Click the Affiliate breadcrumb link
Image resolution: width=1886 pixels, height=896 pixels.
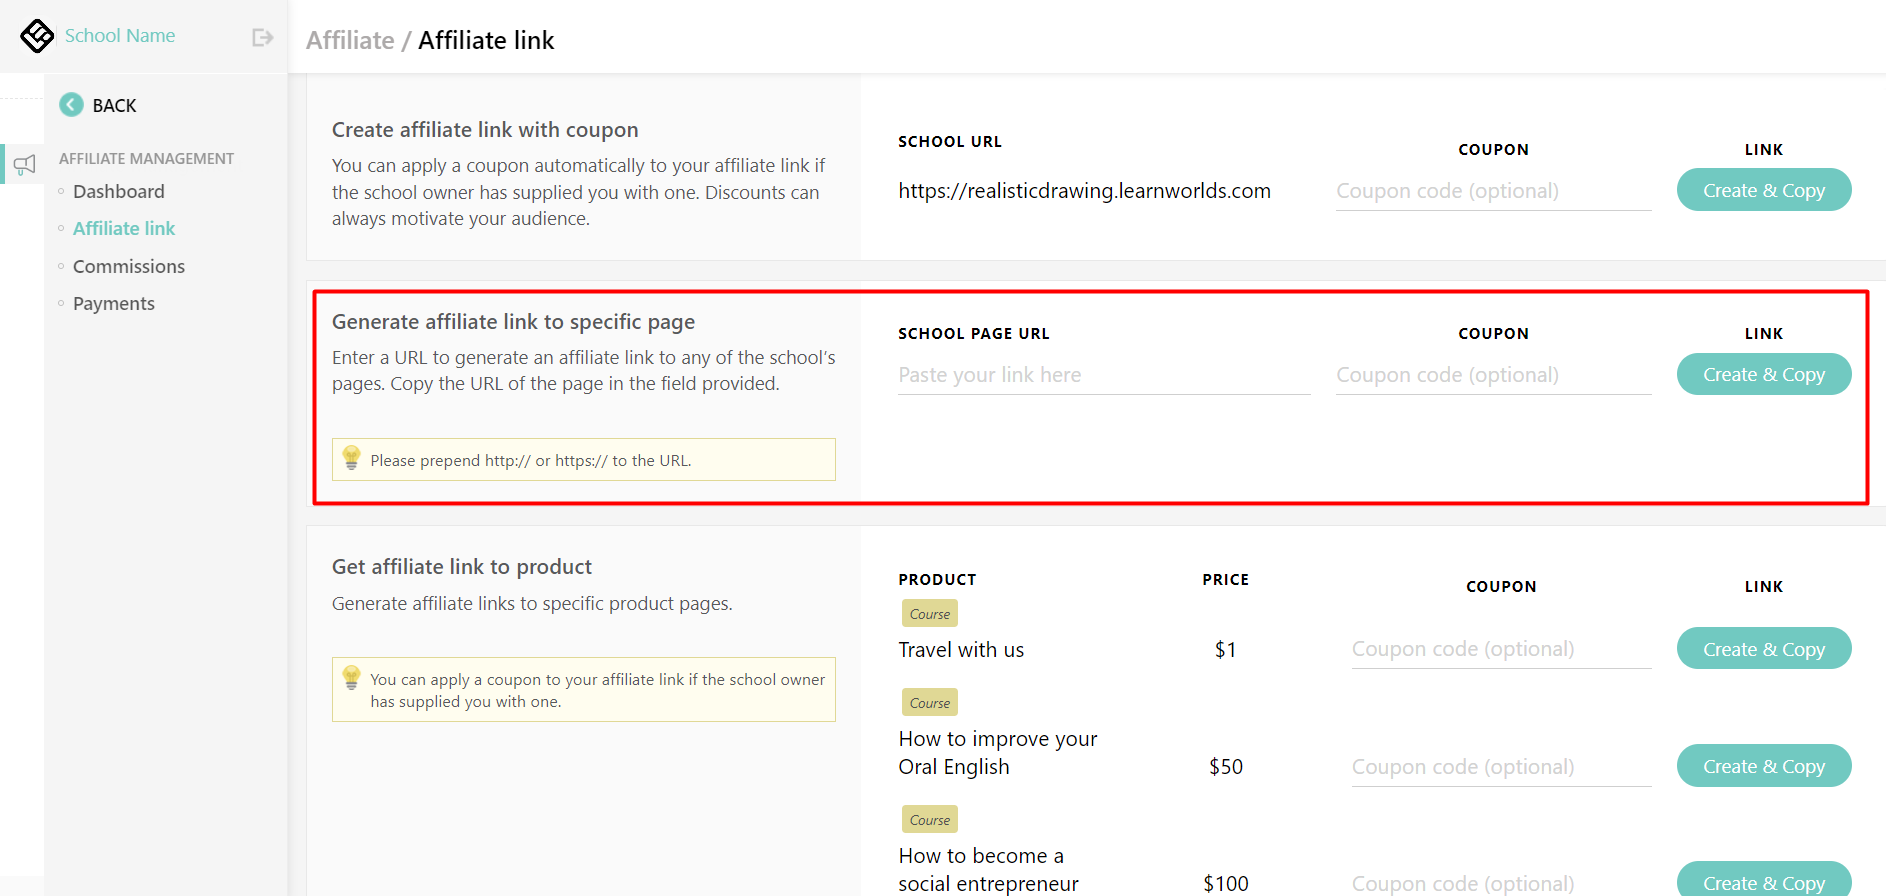[x=350, y=40]
